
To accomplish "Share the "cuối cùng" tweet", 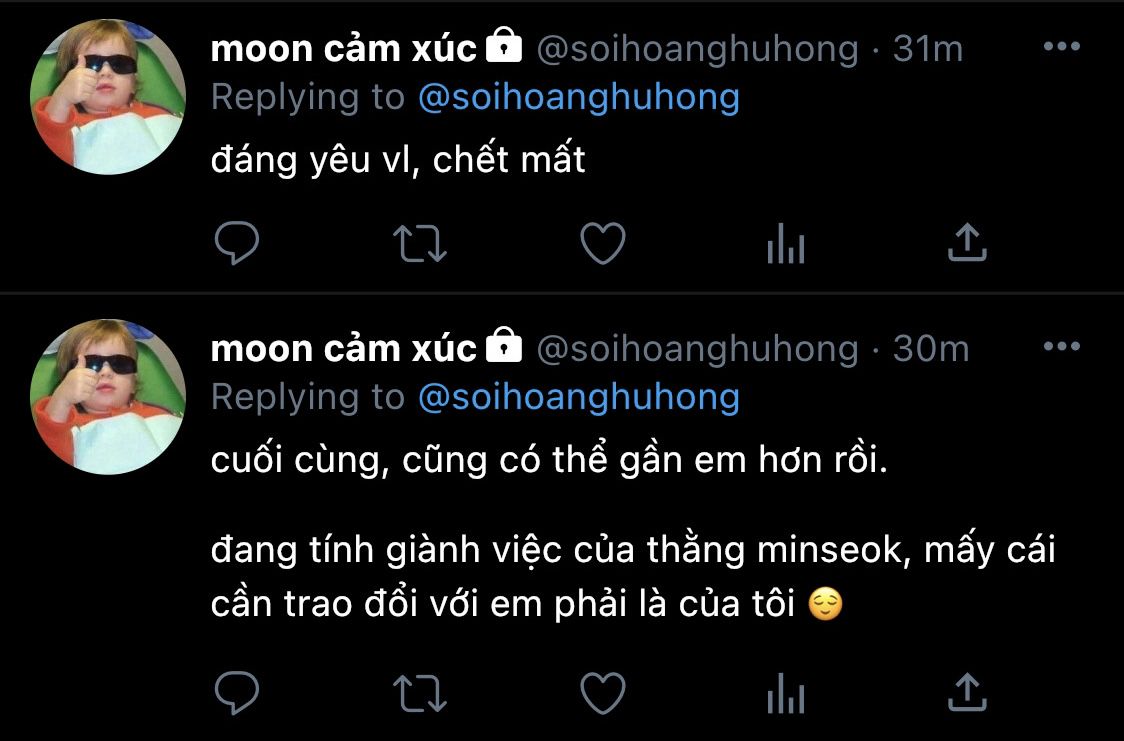I will [x=968, y=691].
